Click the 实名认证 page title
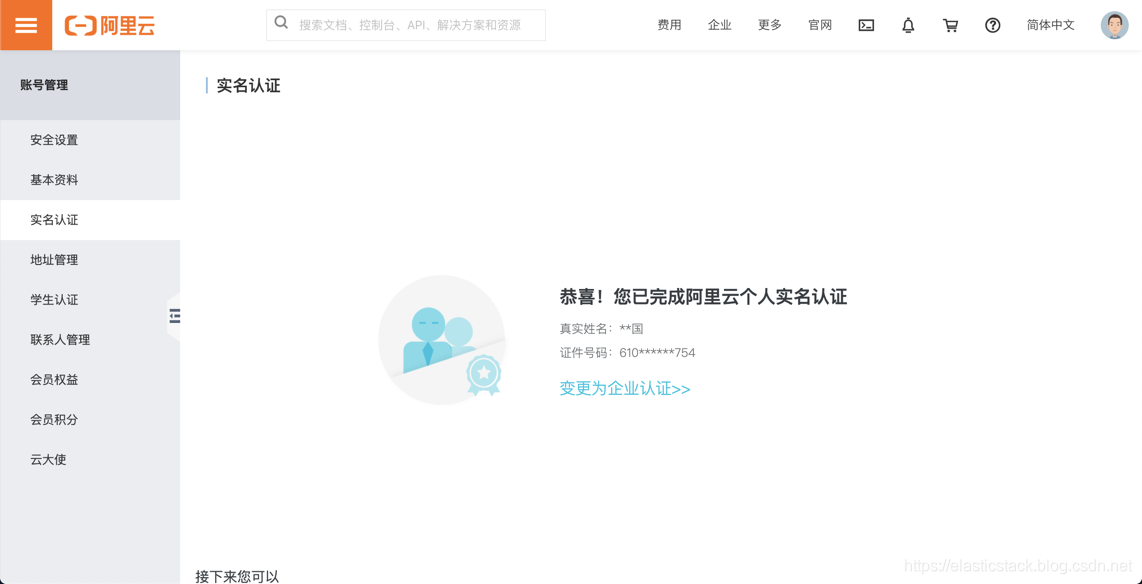The width and height of the screenshot is (1142, 584). (x=248, y=86)
